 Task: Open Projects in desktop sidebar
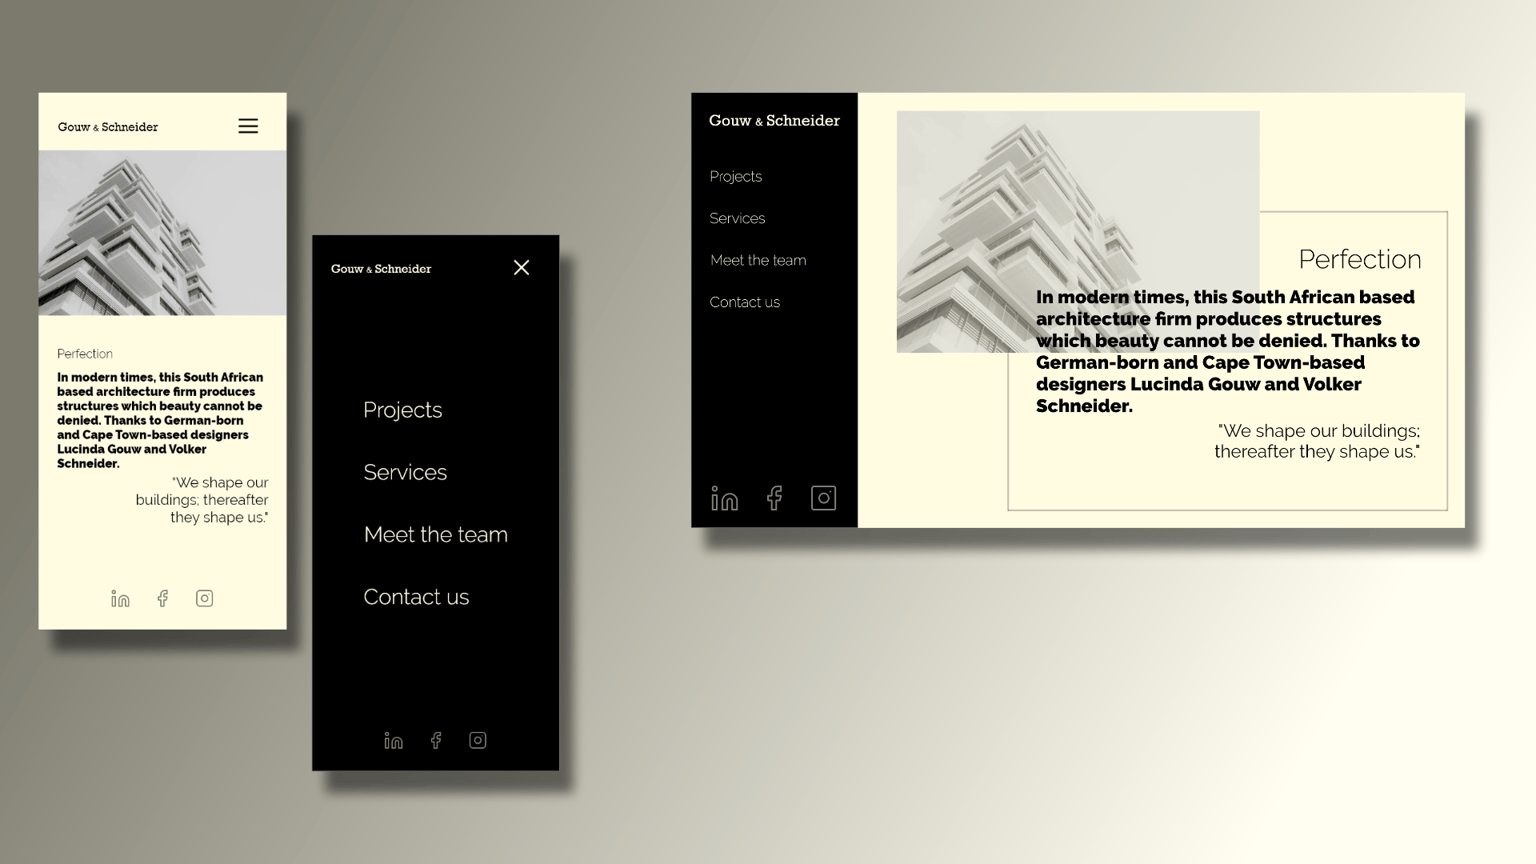pos(736,176)
